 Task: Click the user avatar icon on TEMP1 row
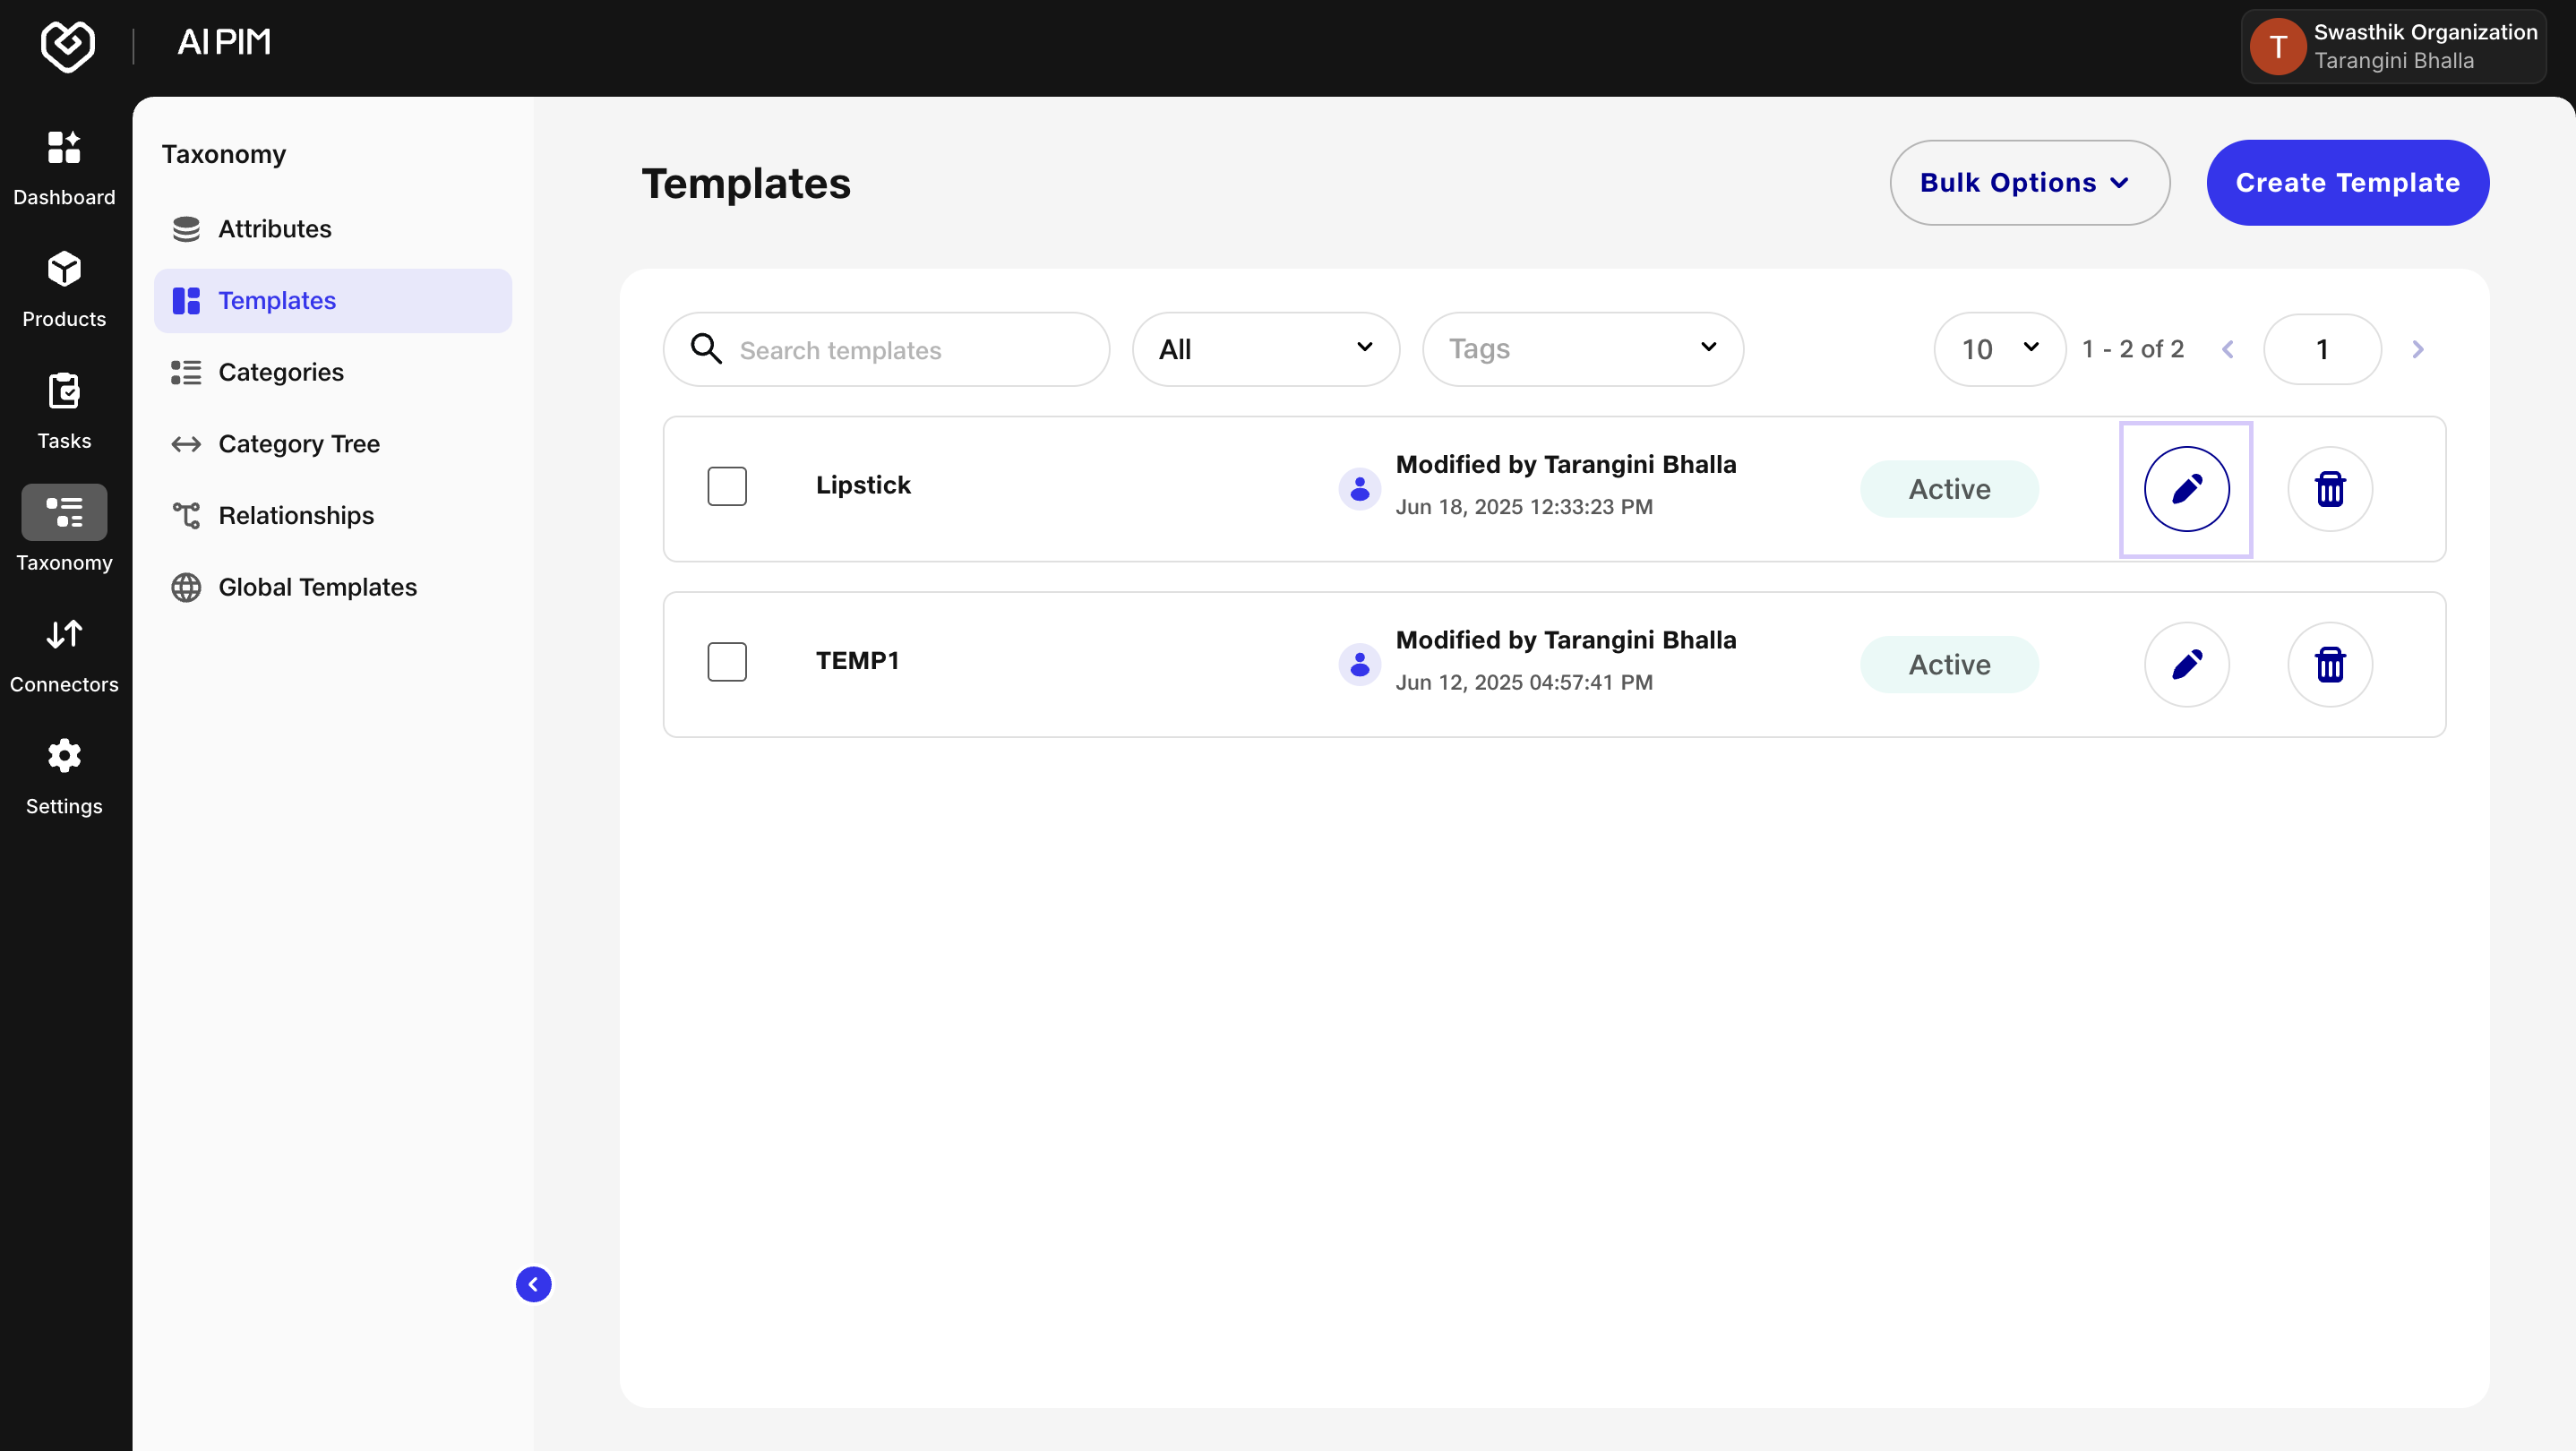[x=1359, y=665]
